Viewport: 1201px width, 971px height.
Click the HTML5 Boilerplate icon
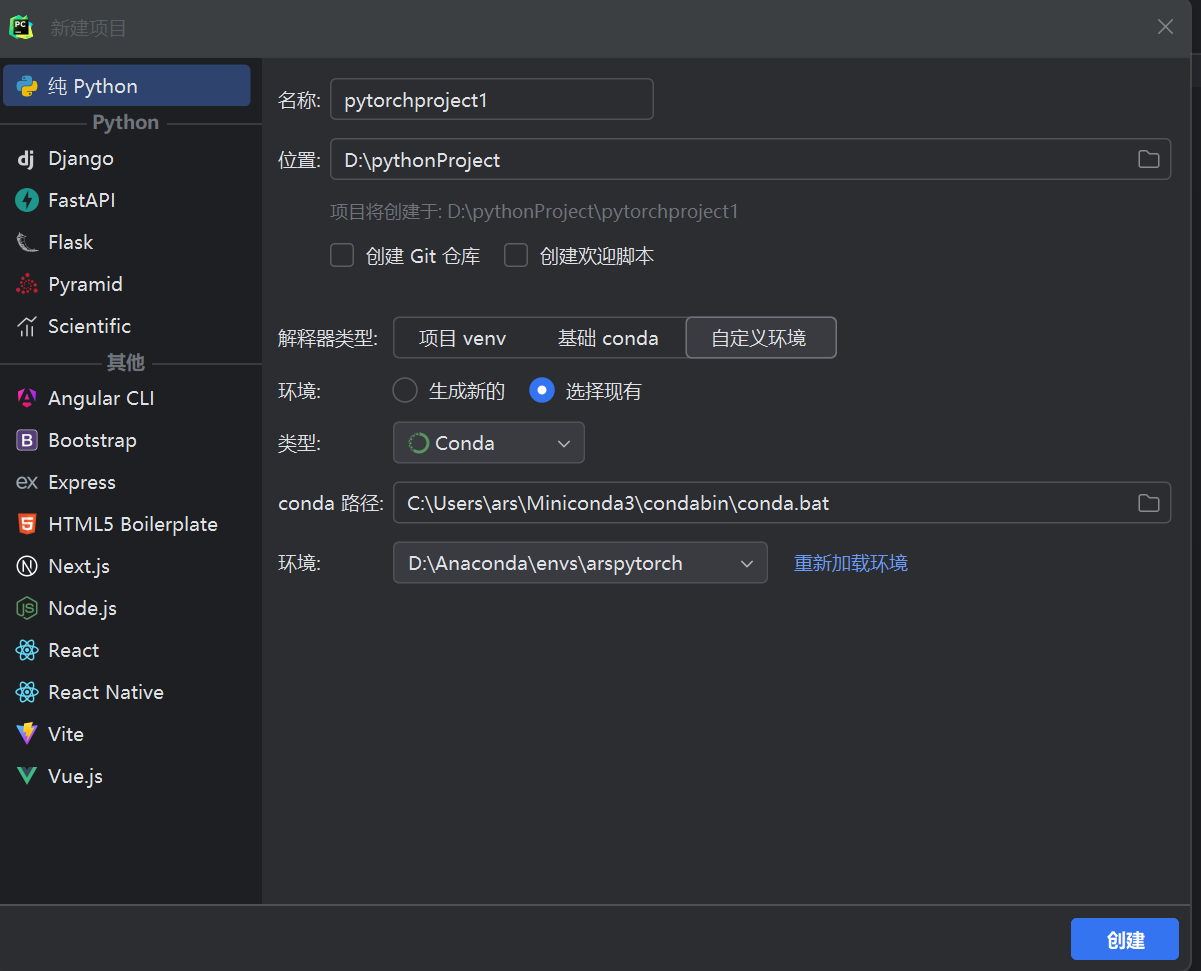pos(27,524)
